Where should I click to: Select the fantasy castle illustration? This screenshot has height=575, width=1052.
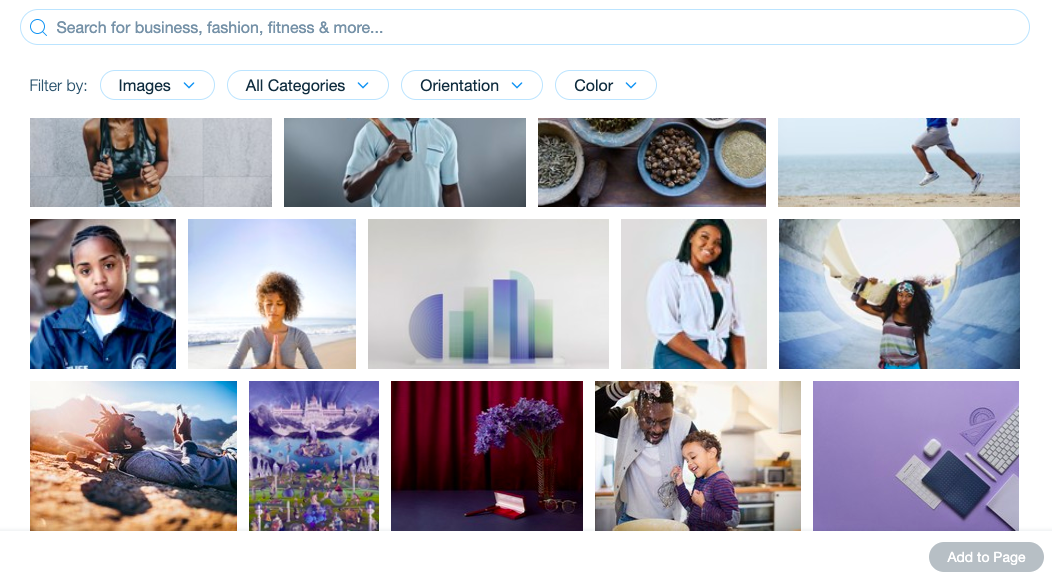click(x=314, y=456)
